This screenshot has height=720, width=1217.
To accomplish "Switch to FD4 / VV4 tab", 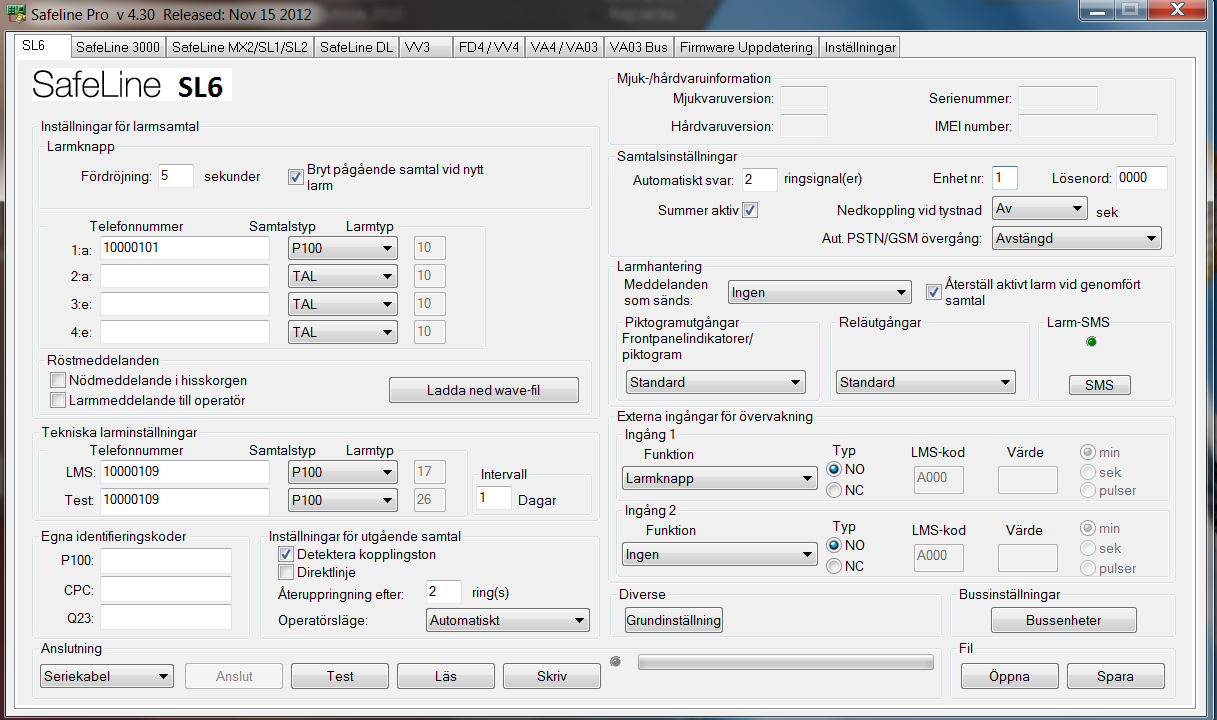I will [489, 48].
